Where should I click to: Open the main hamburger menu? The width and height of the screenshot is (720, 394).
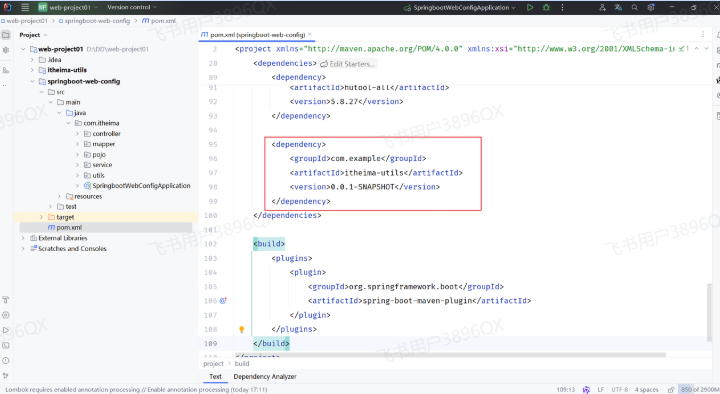click(x=25, y=7)
